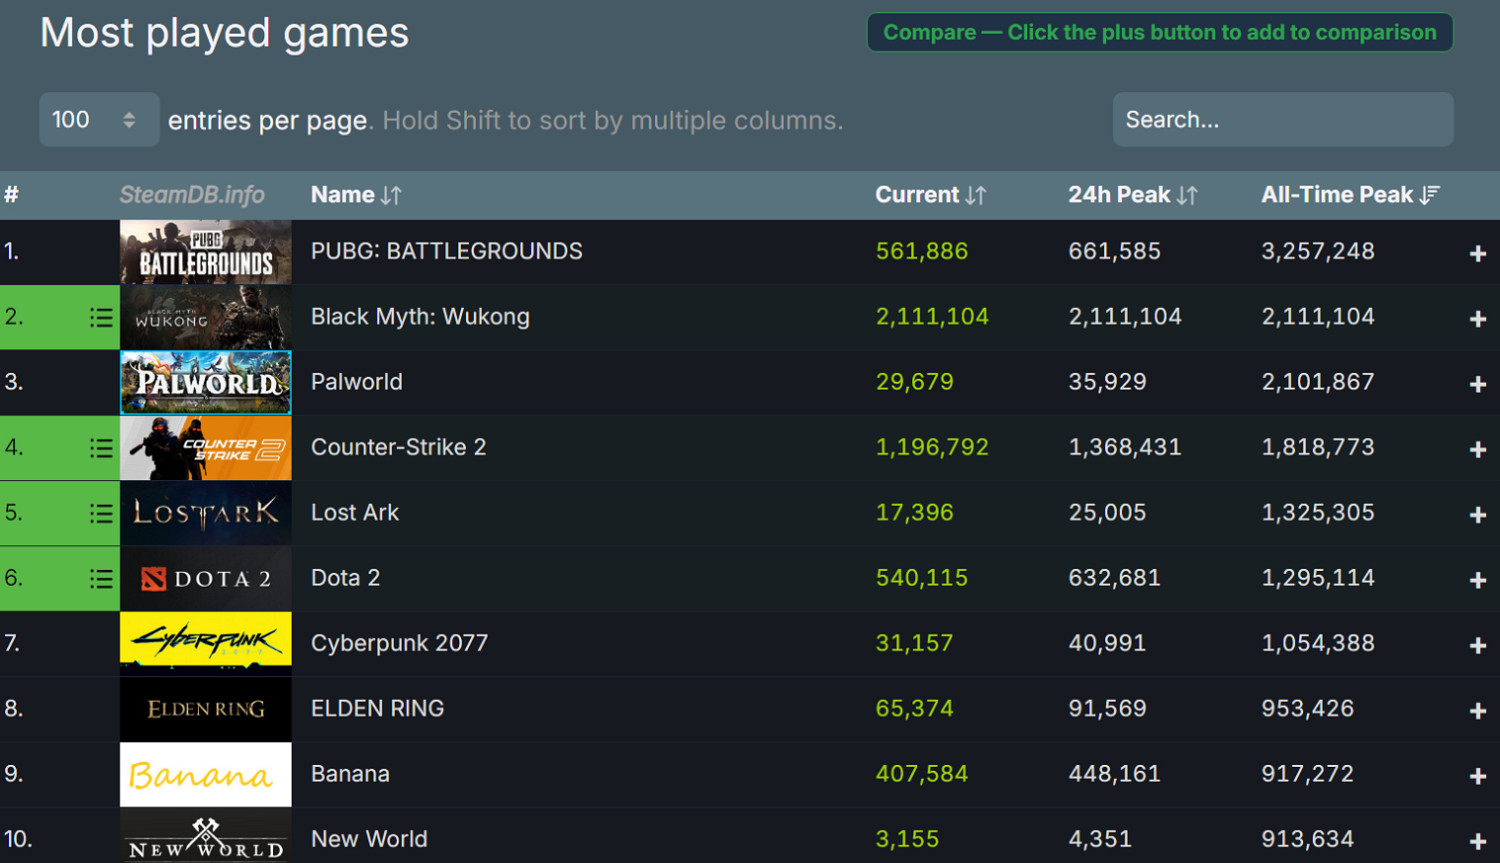Click the list icon on Counter-Strike 2 row
The image size is (1500, 863).
coord(101,448)
